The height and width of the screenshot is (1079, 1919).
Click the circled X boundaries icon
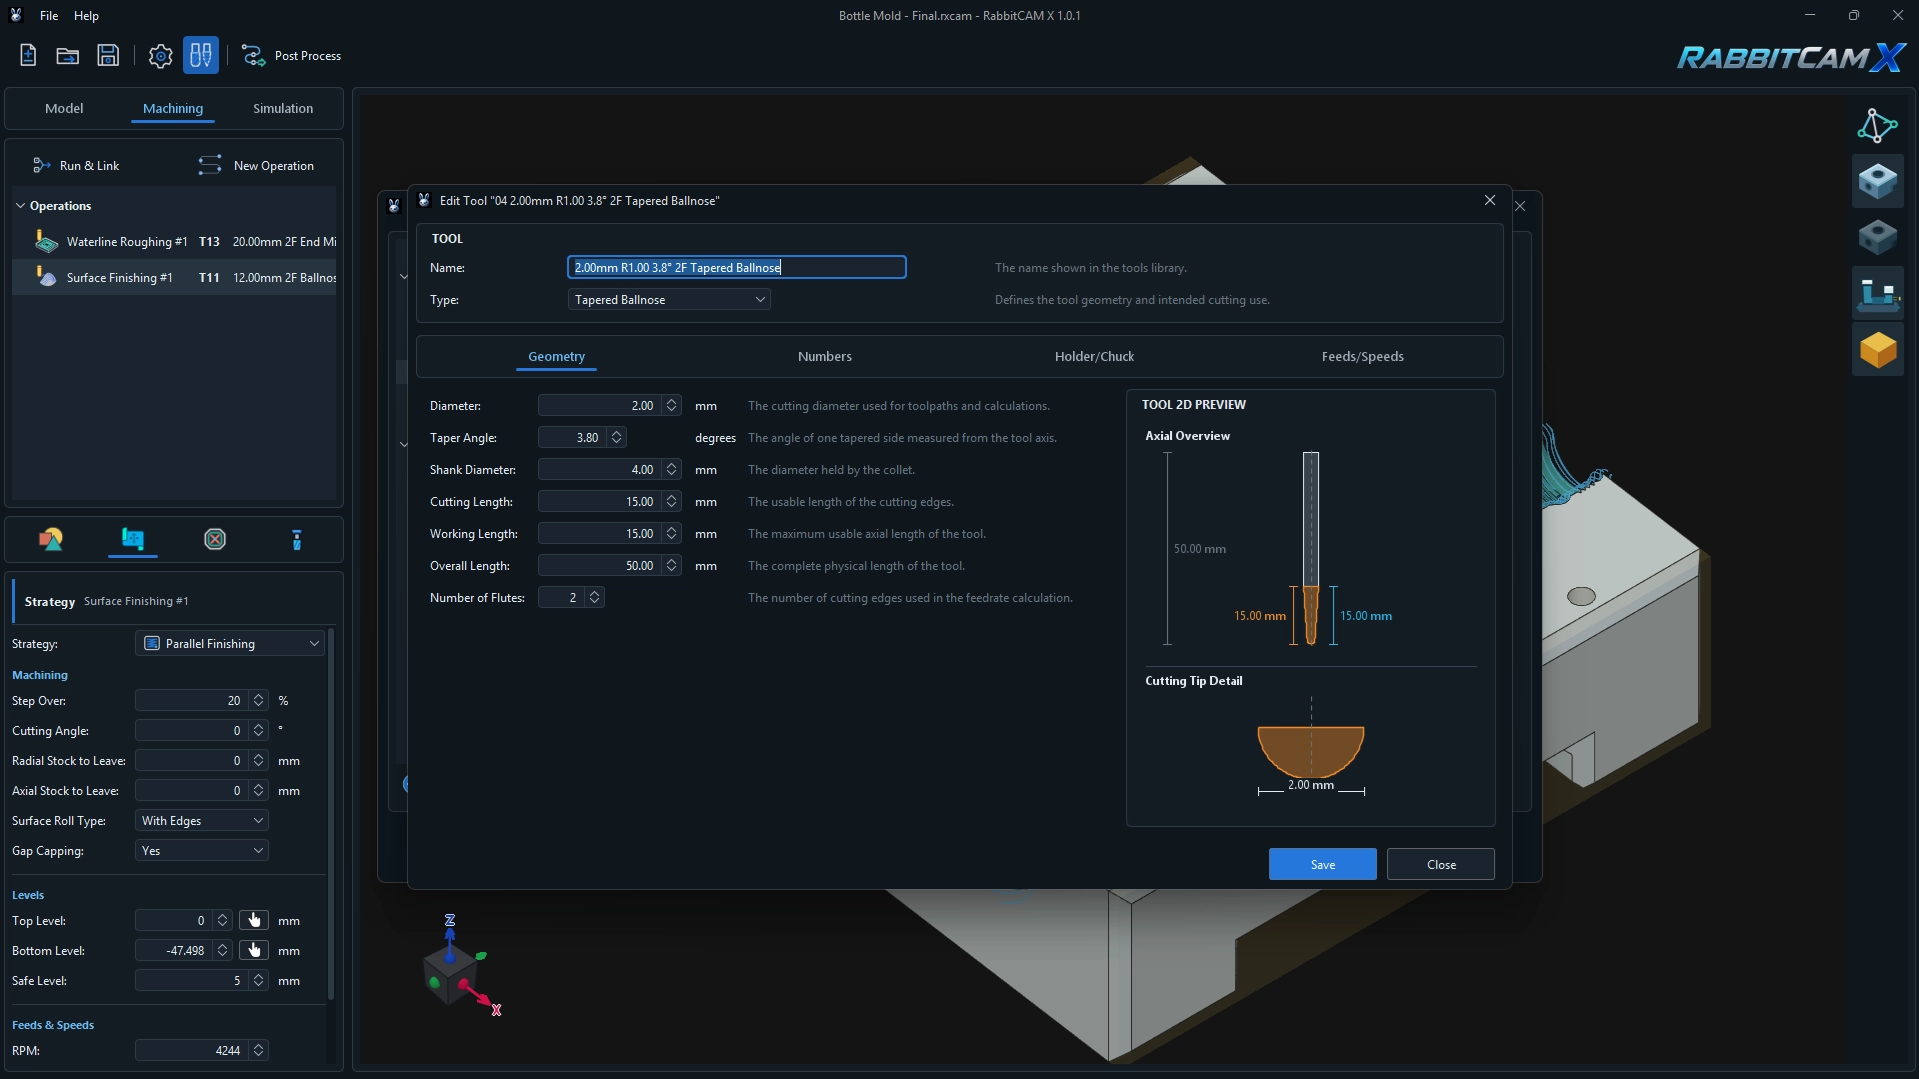point(215,540)
